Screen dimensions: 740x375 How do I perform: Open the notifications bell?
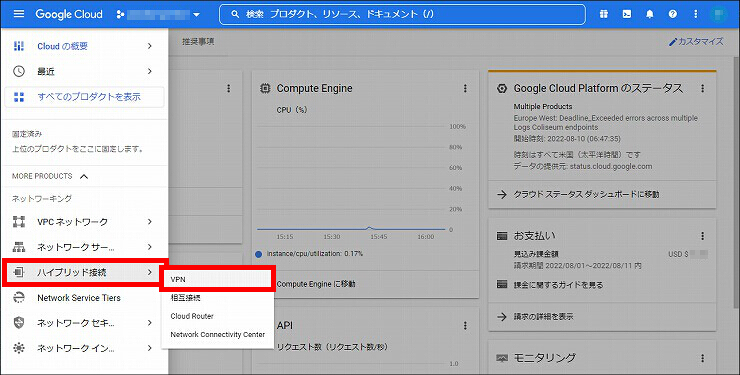tap(650, 14)
